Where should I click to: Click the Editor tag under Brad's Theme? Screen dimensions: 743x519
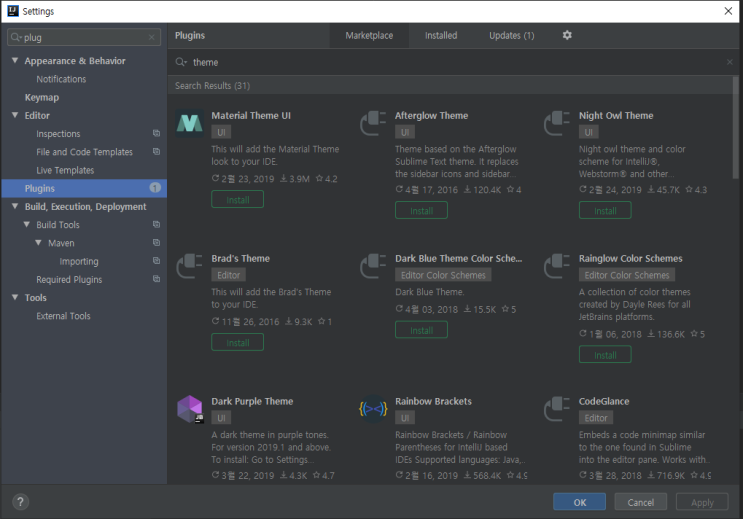tap(228, 275)
